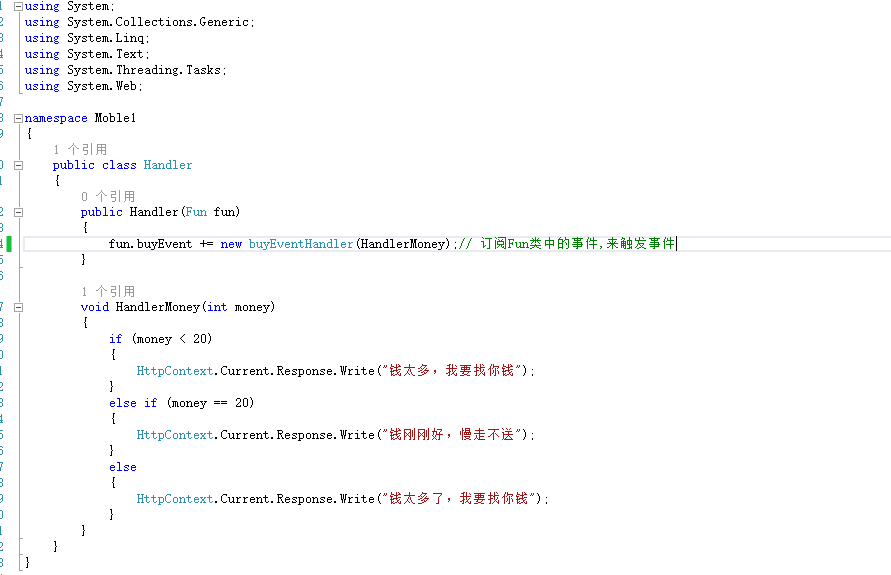Collapse the HandlerMoney method outline box

coord(18,307)
